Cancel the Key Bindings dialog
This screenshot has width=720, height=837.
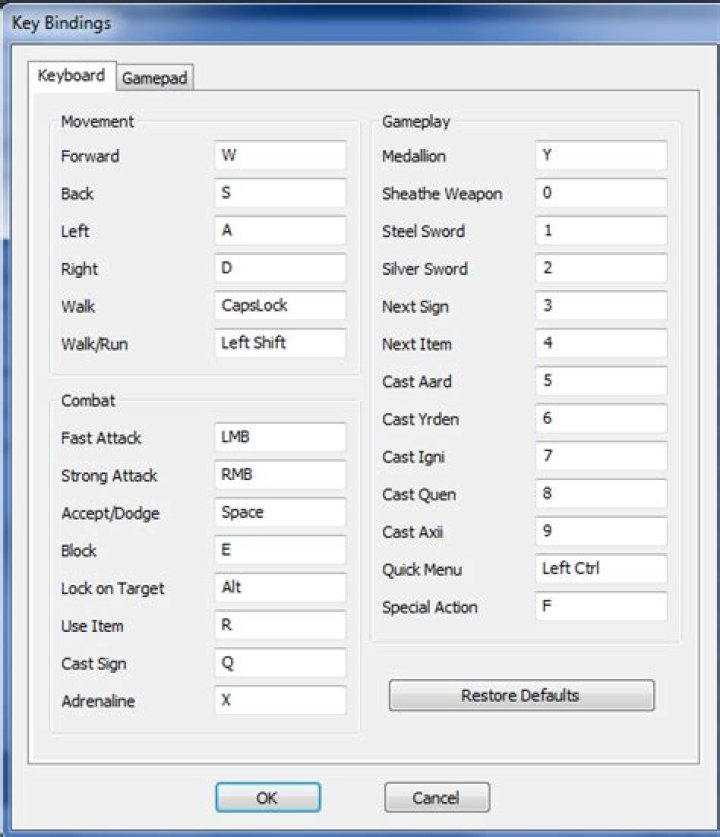437,797
